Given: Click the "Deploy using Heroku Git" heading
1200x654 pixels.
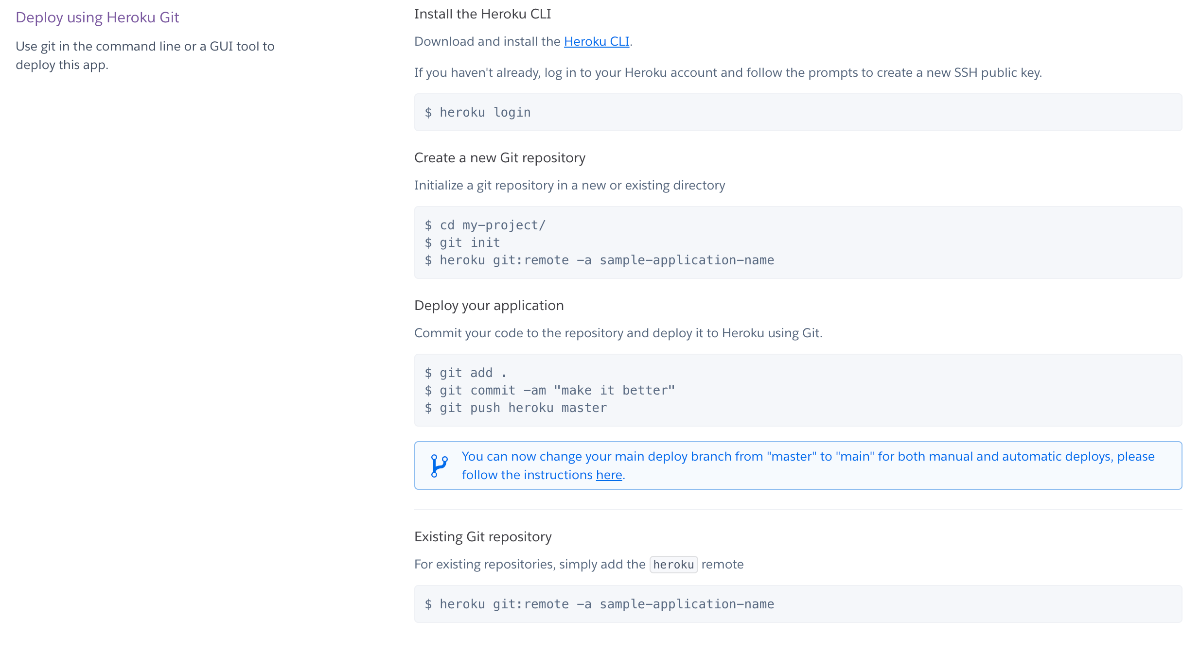Looking at the screenshot, I should 98,17.
